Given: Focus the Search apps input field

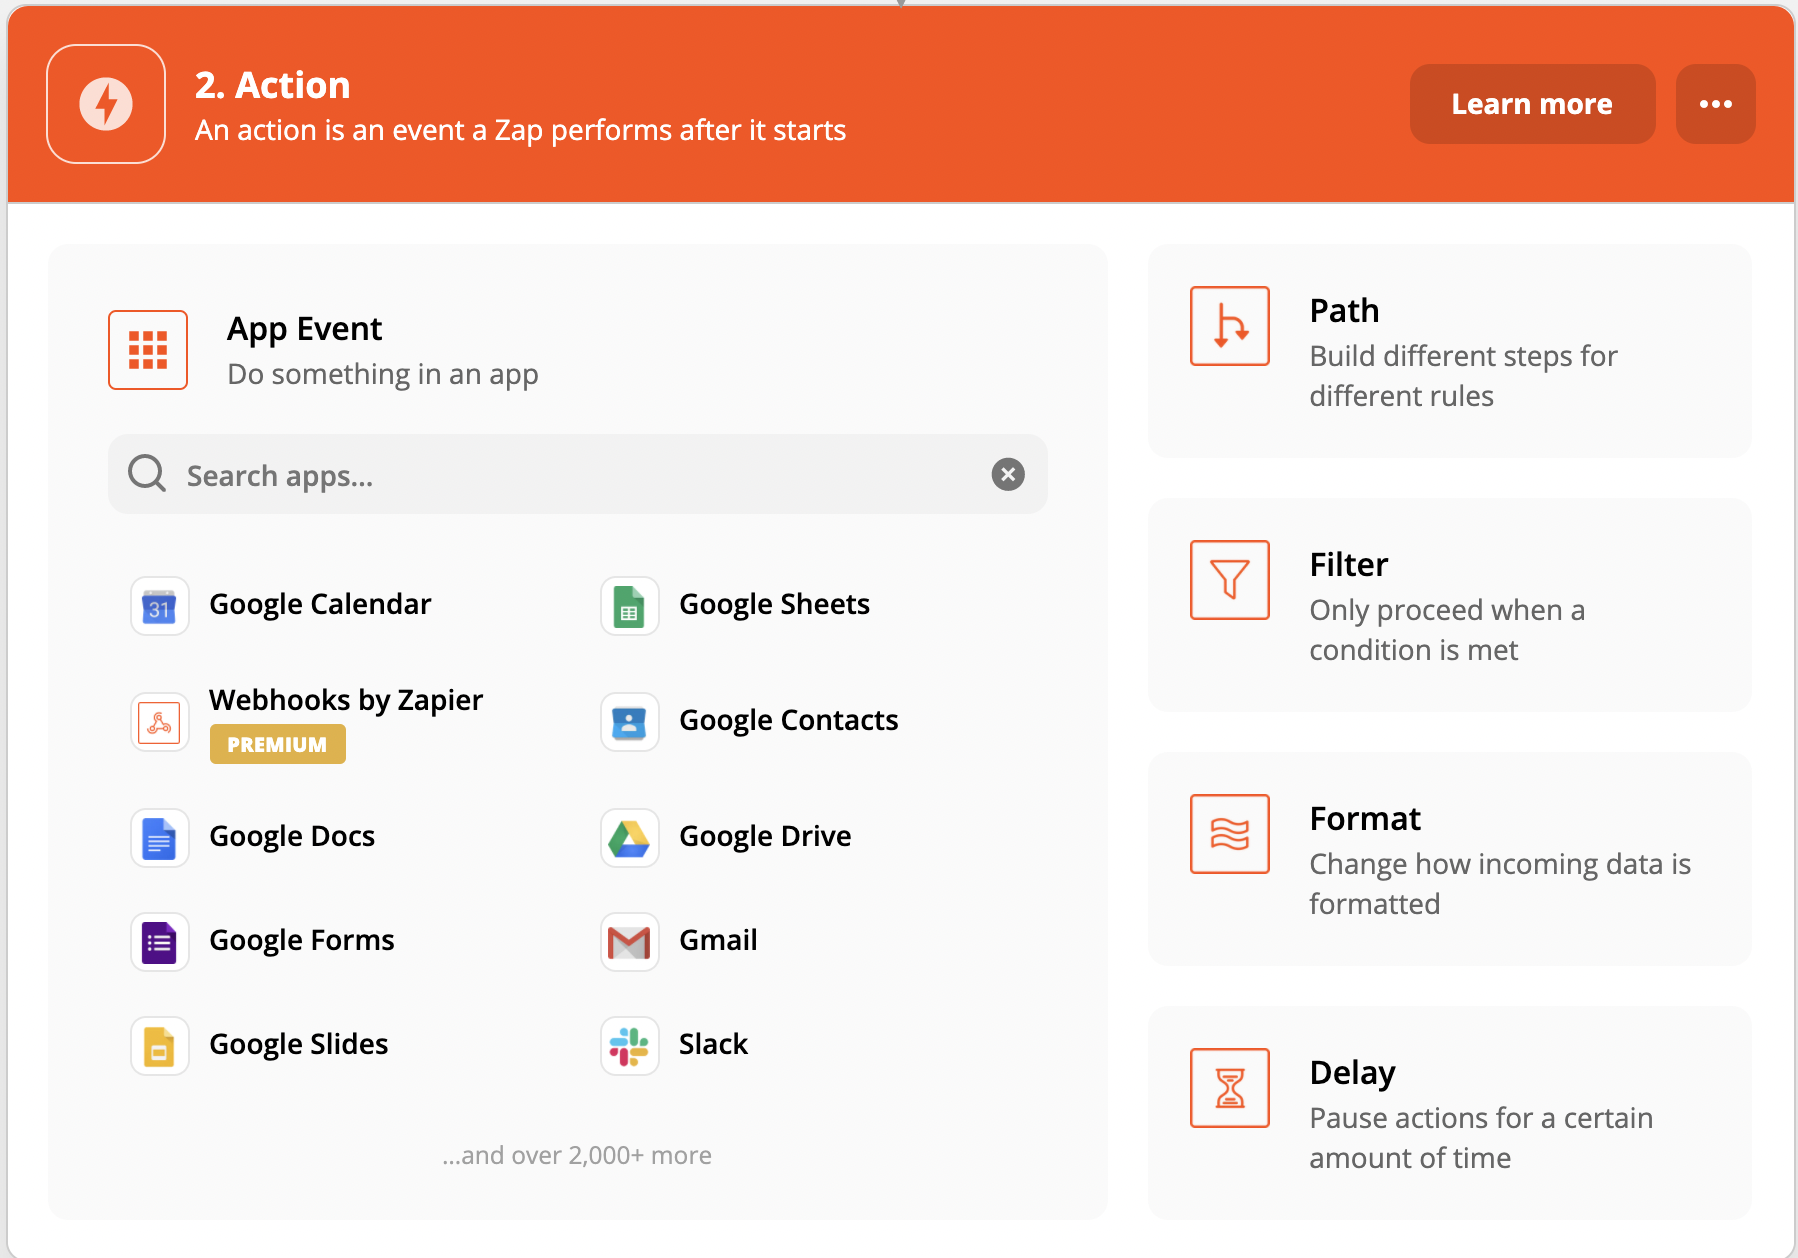Looking at the screenshot, I should click(x=578, y=474).
